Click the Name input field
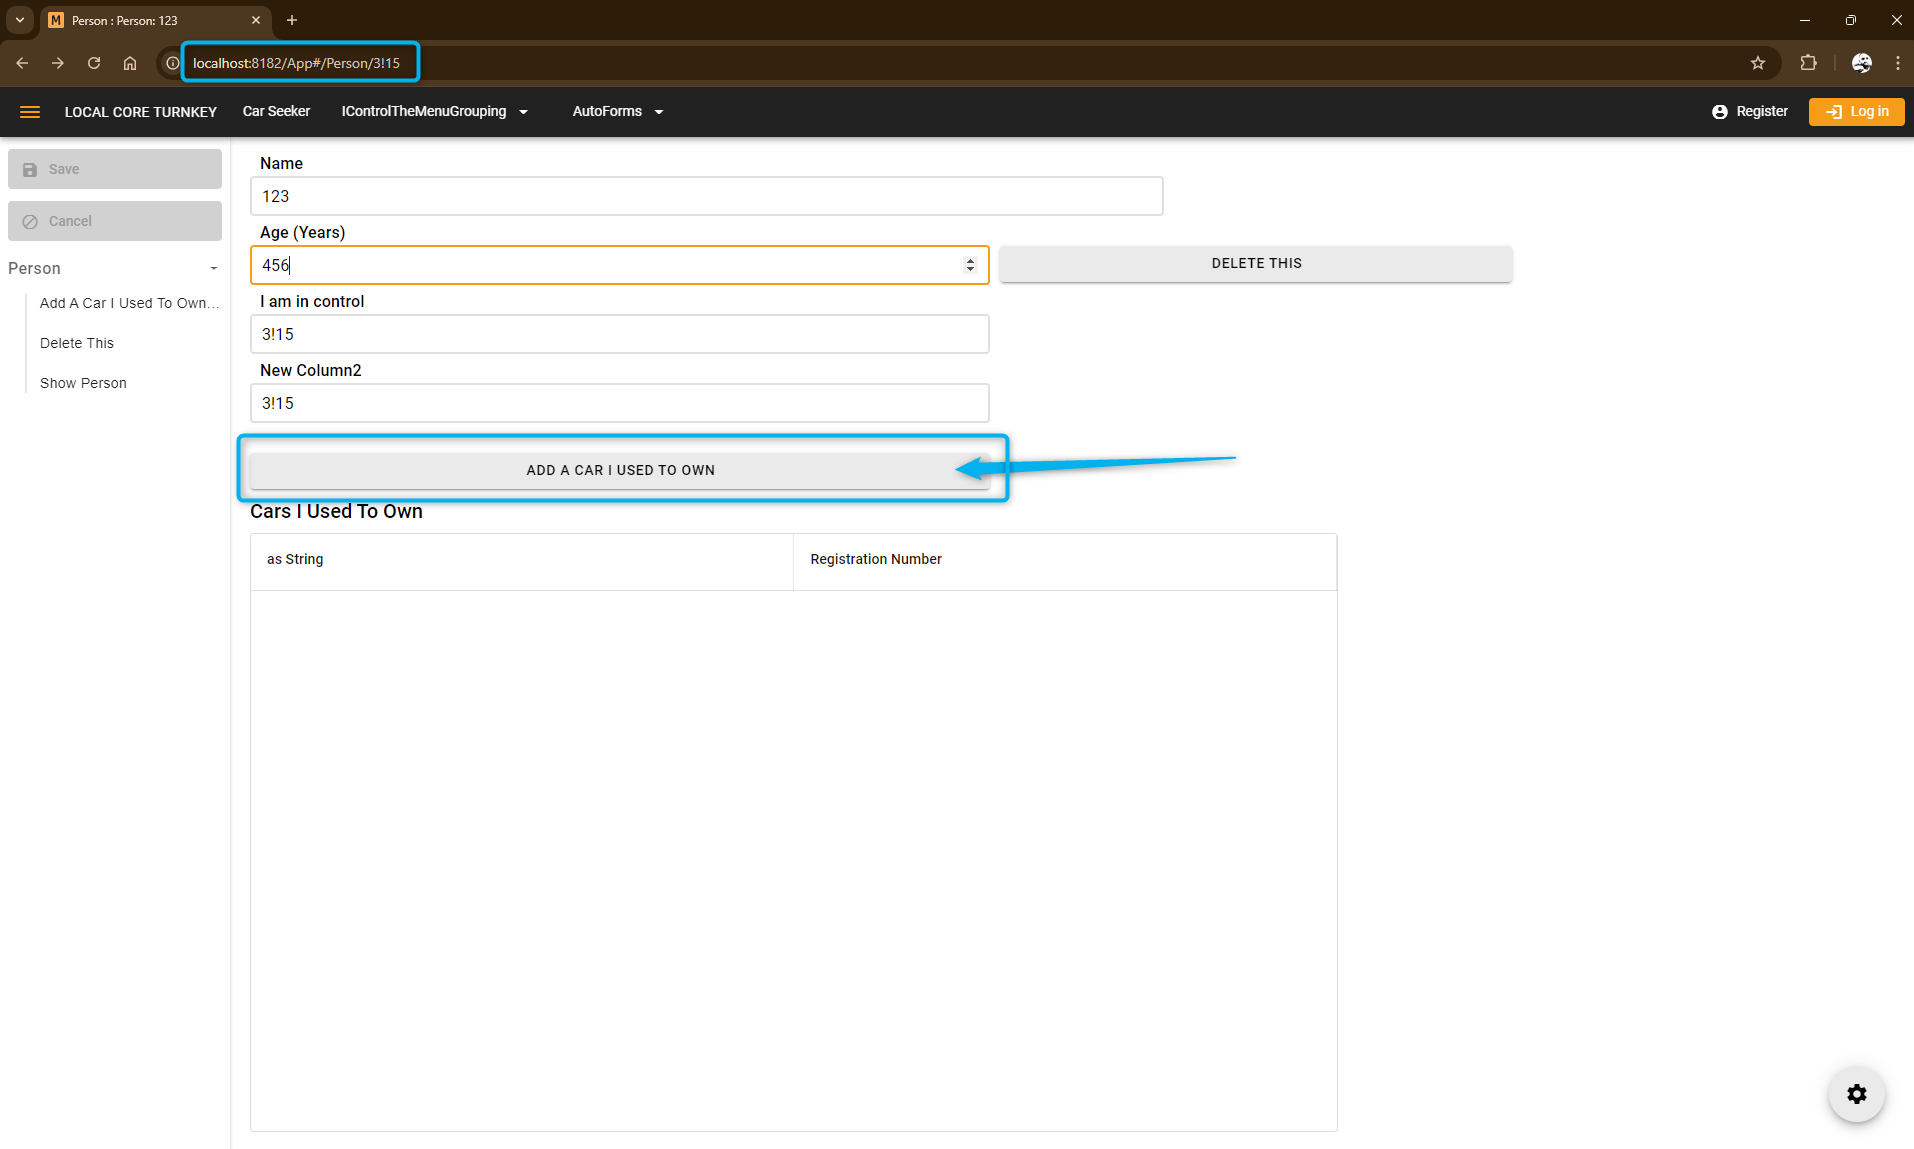 (706, 196)
